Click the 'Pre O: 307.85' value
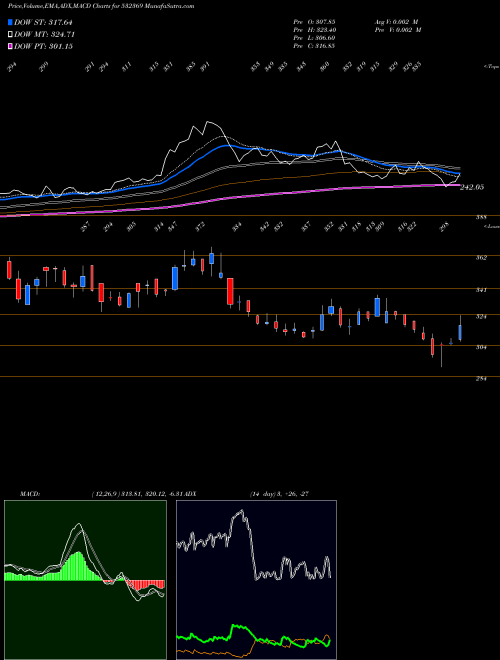 click(x=314, y=22)
